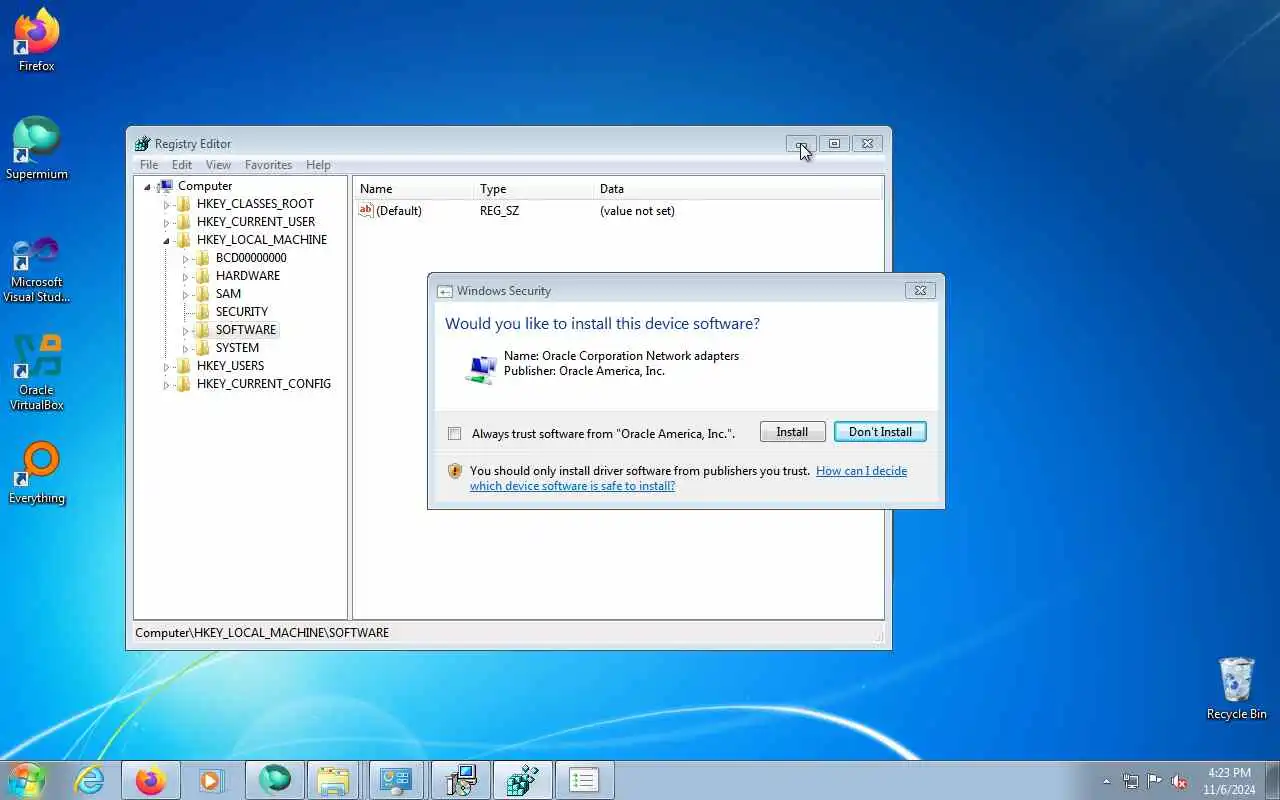
Task: Click the network adapter icon in dialog
Action: (481, 368)
